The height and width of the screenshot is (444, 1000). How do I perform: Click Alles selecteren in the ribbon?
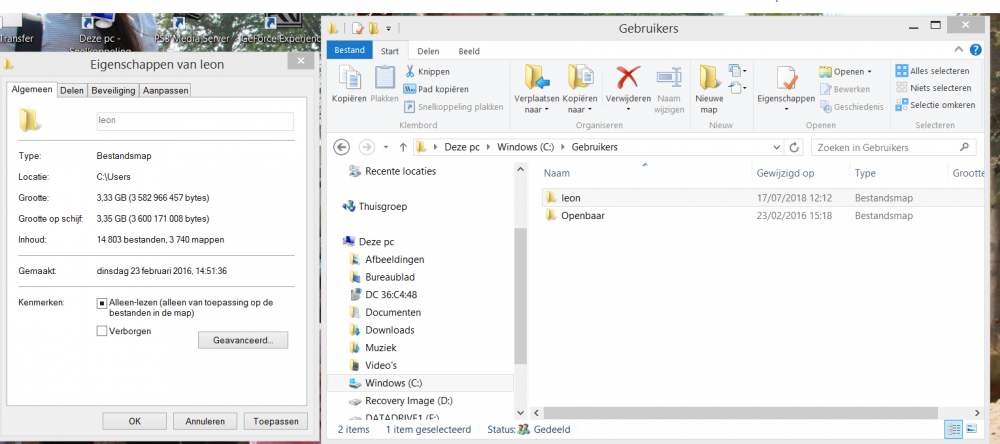click(x=932, y=71)
